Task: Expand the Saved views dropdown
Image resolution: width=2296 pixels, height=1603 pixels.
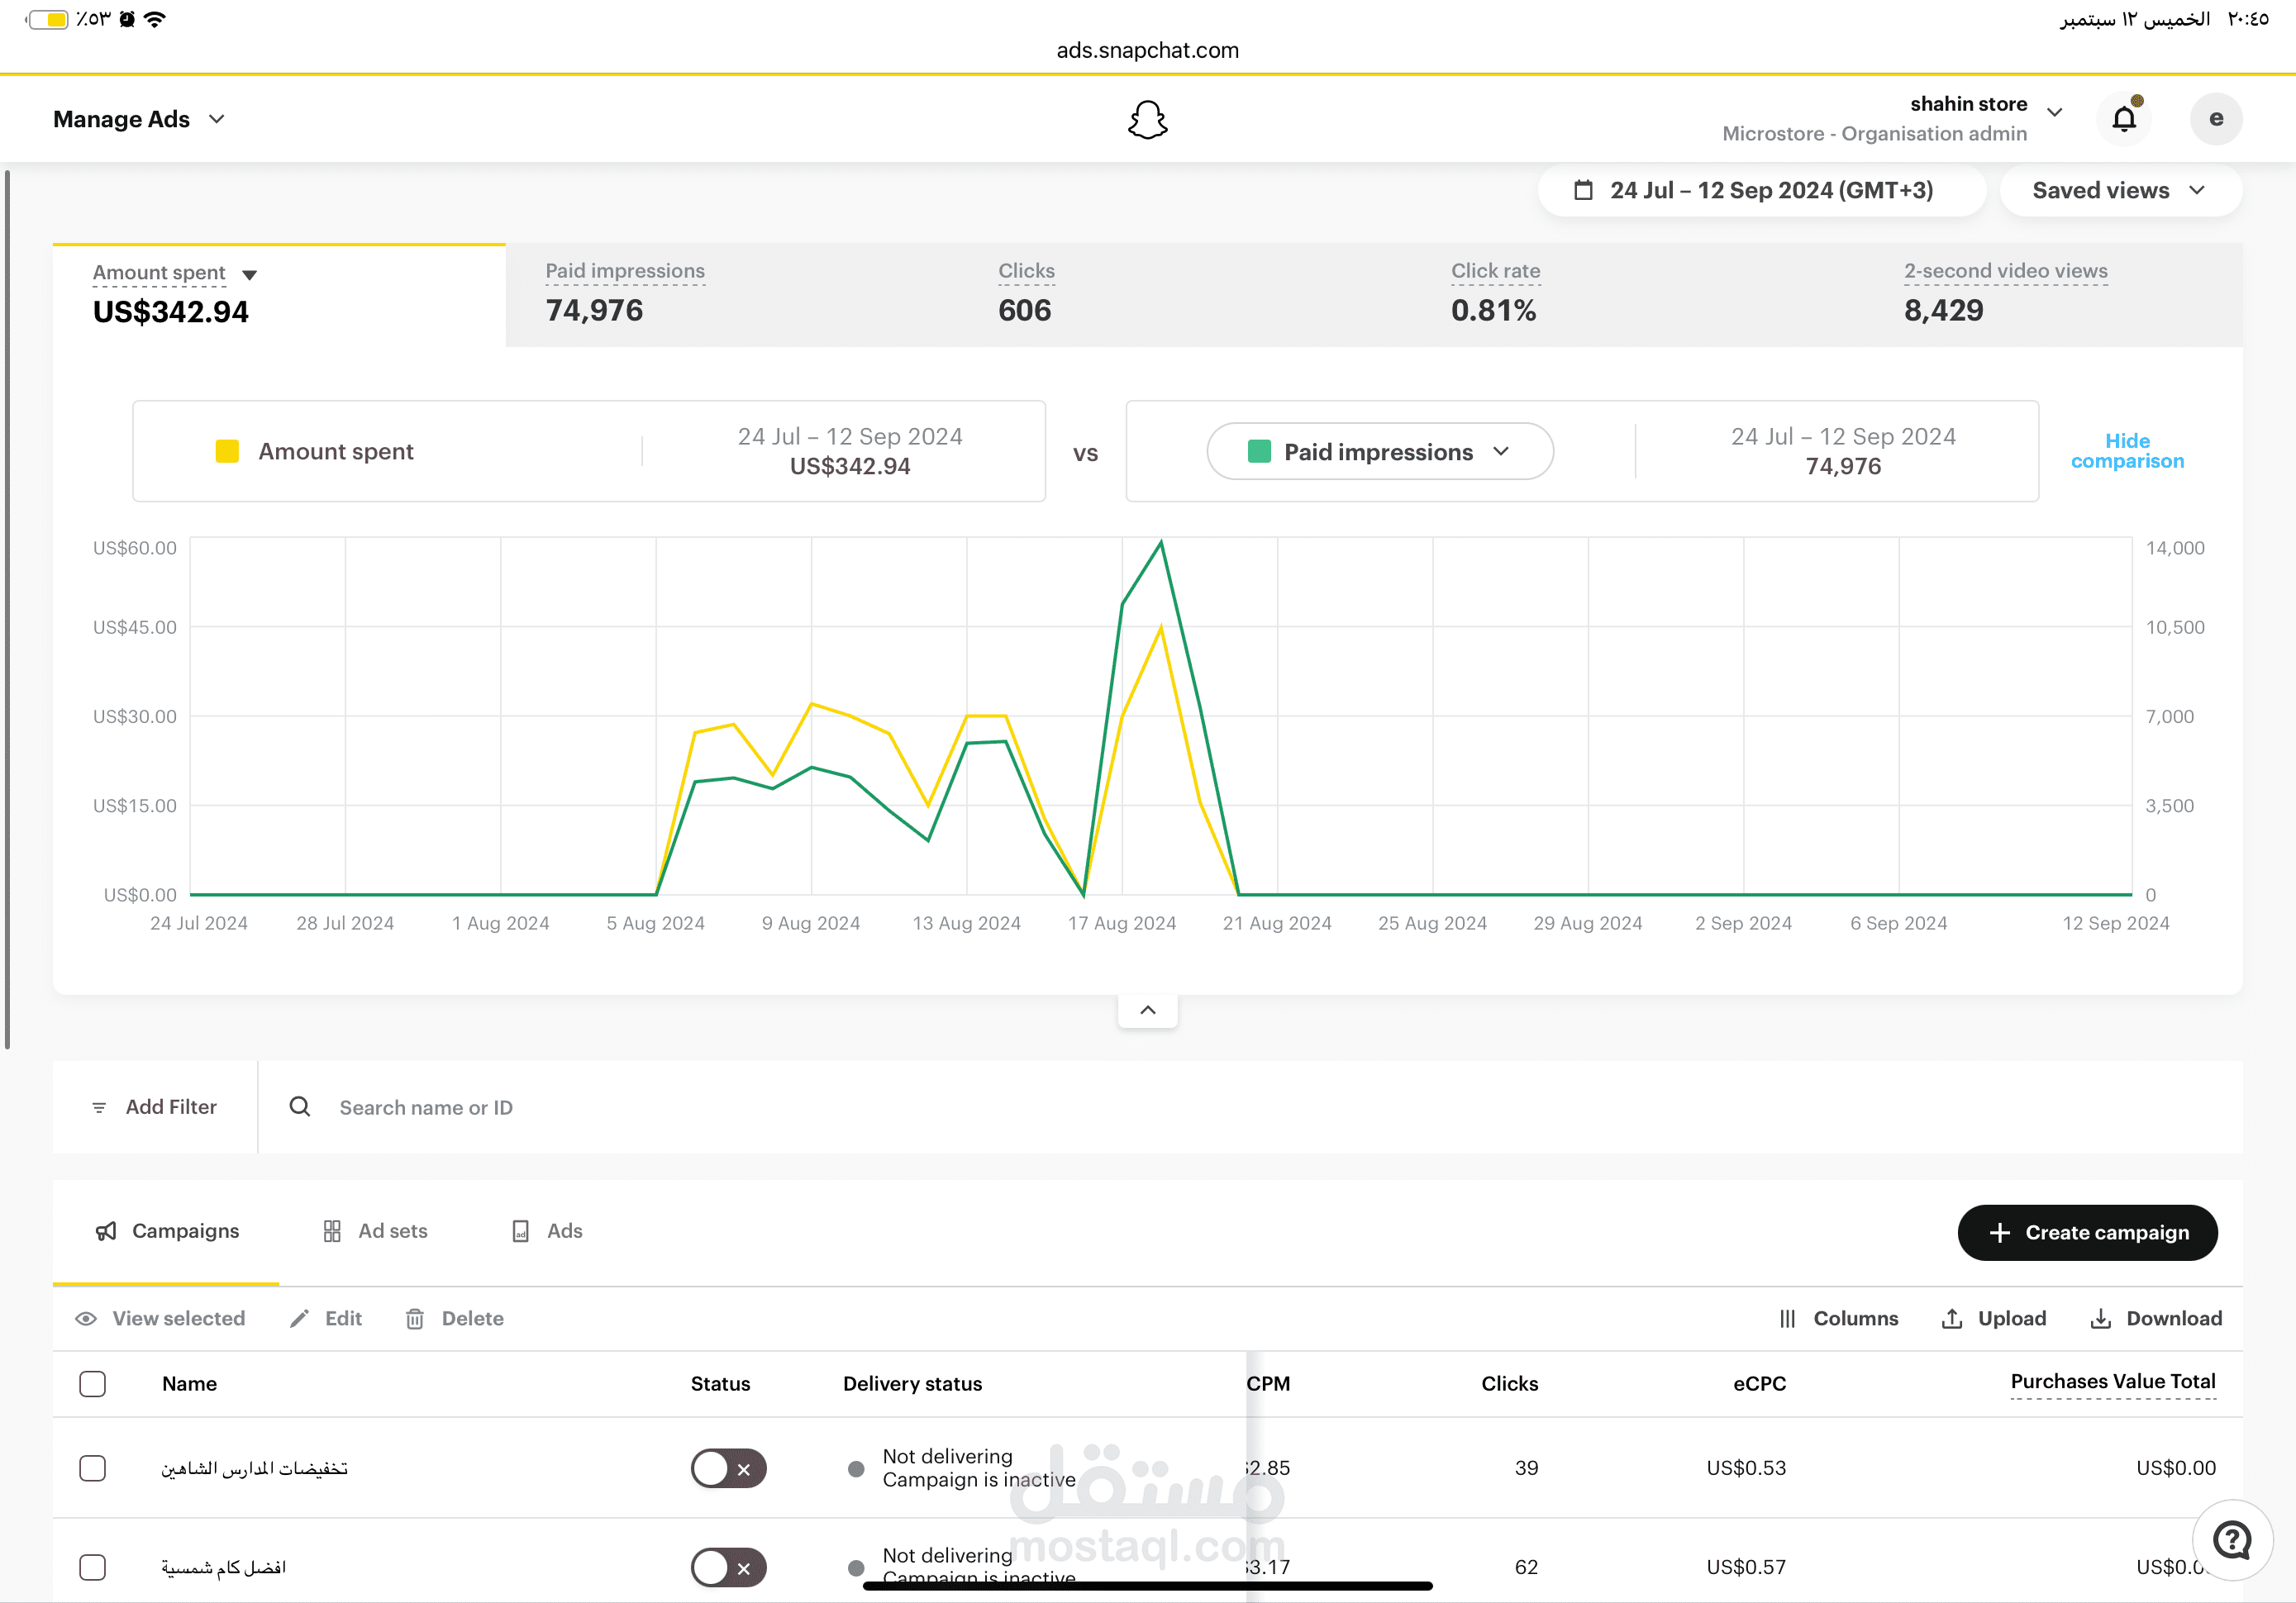Action: click(2119, 190)
